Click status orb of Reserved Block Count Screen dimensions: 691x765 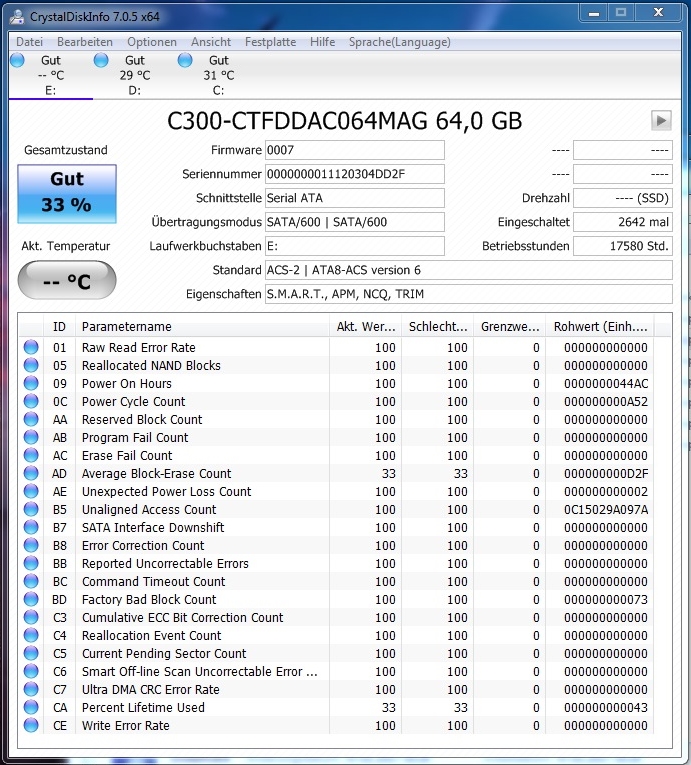pos(31,419)
